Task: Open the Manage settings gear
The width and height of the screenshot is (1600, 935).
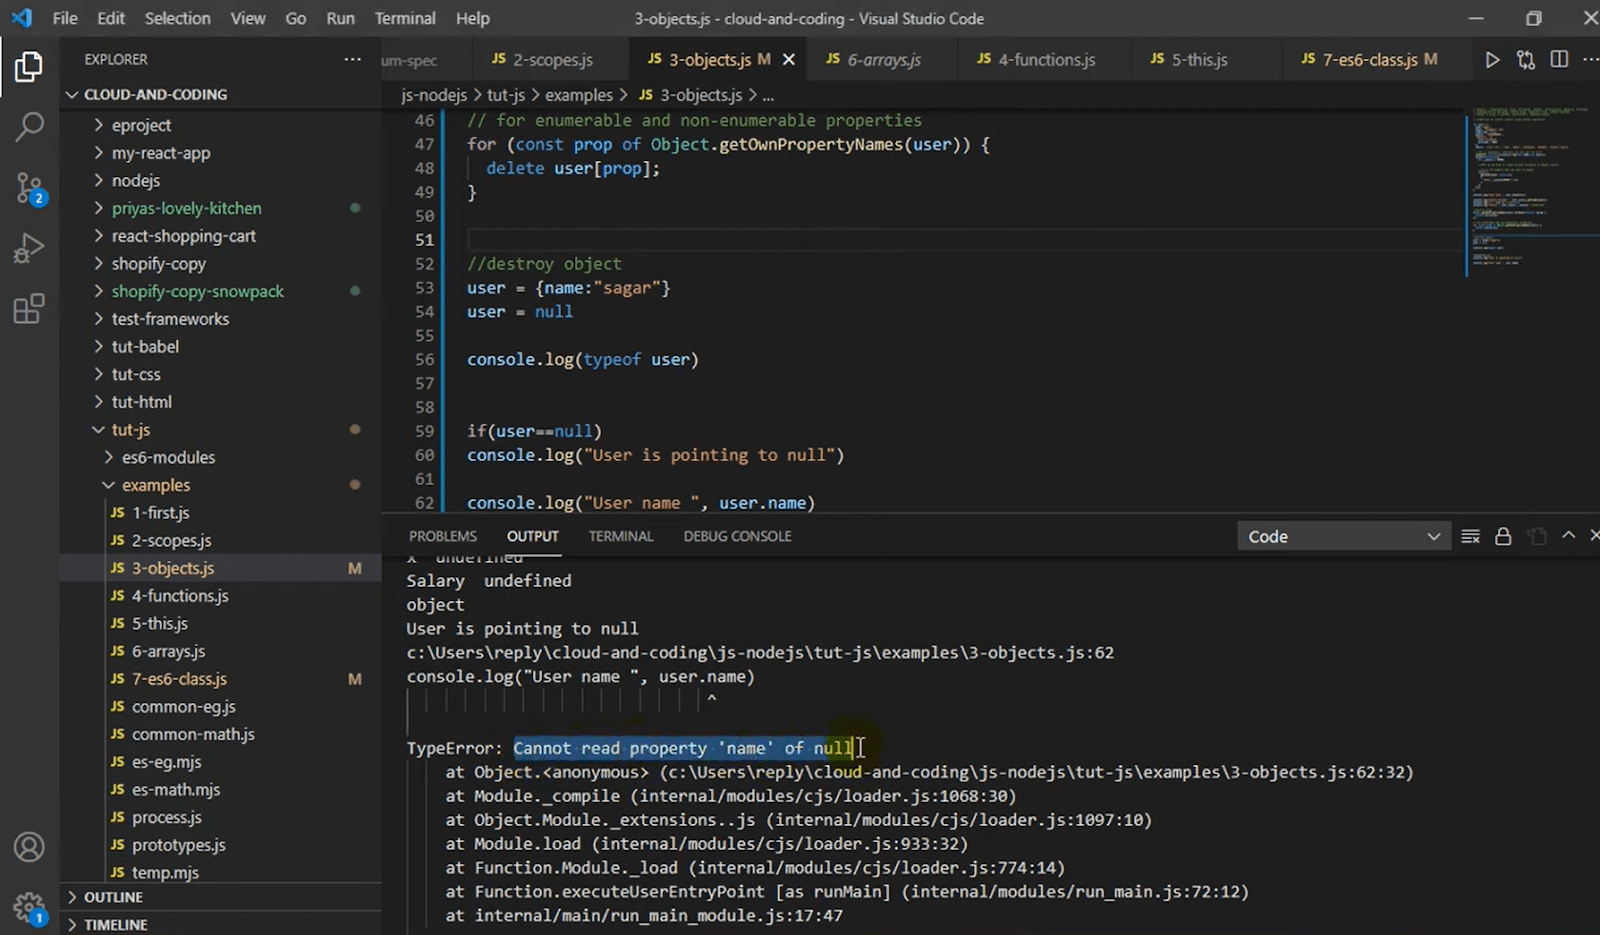Action: pyautogui.click(x=29, y=907)
